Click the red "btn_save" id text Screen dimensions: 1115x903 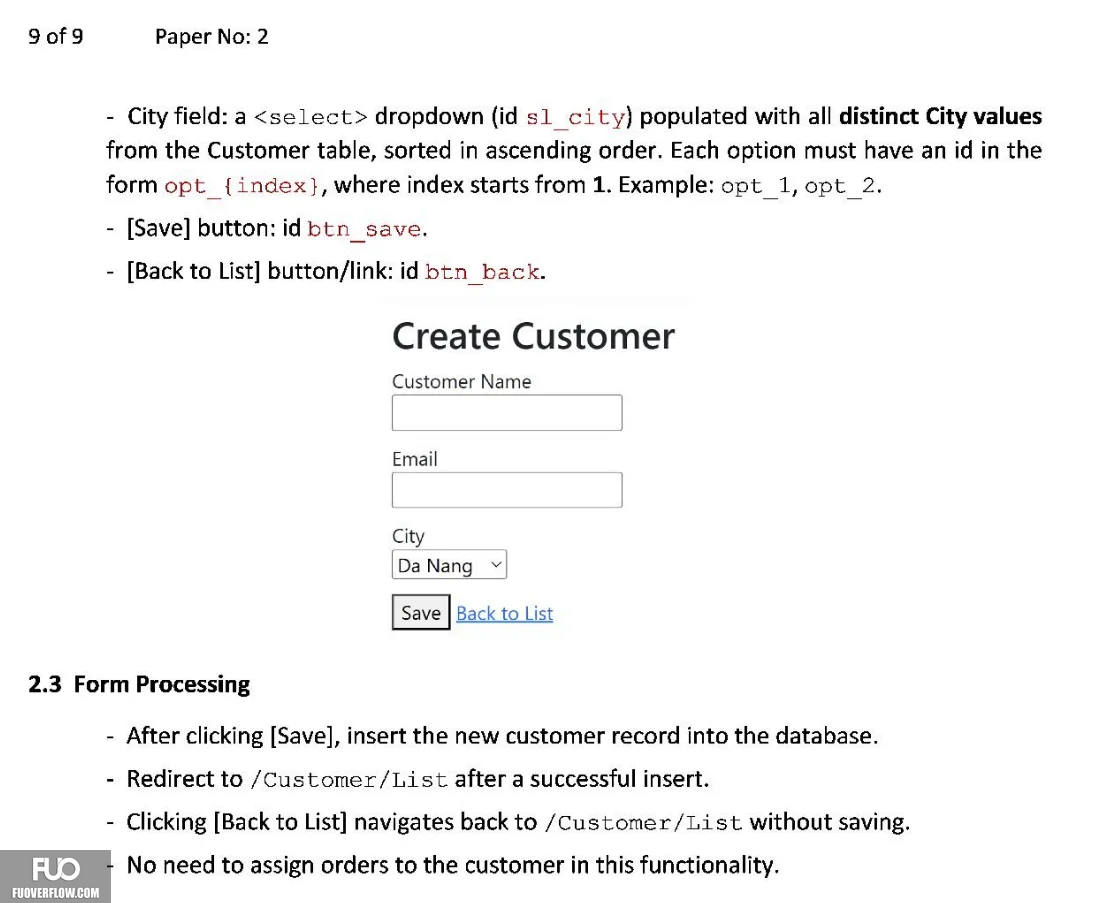coord(364,229)
